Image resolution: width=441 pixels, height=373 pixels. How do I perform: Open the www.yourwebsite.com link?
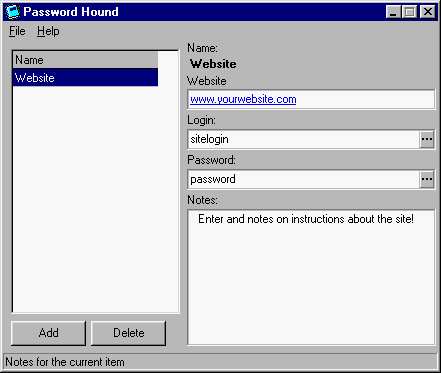pyautogui.click(x=243, y=99)
